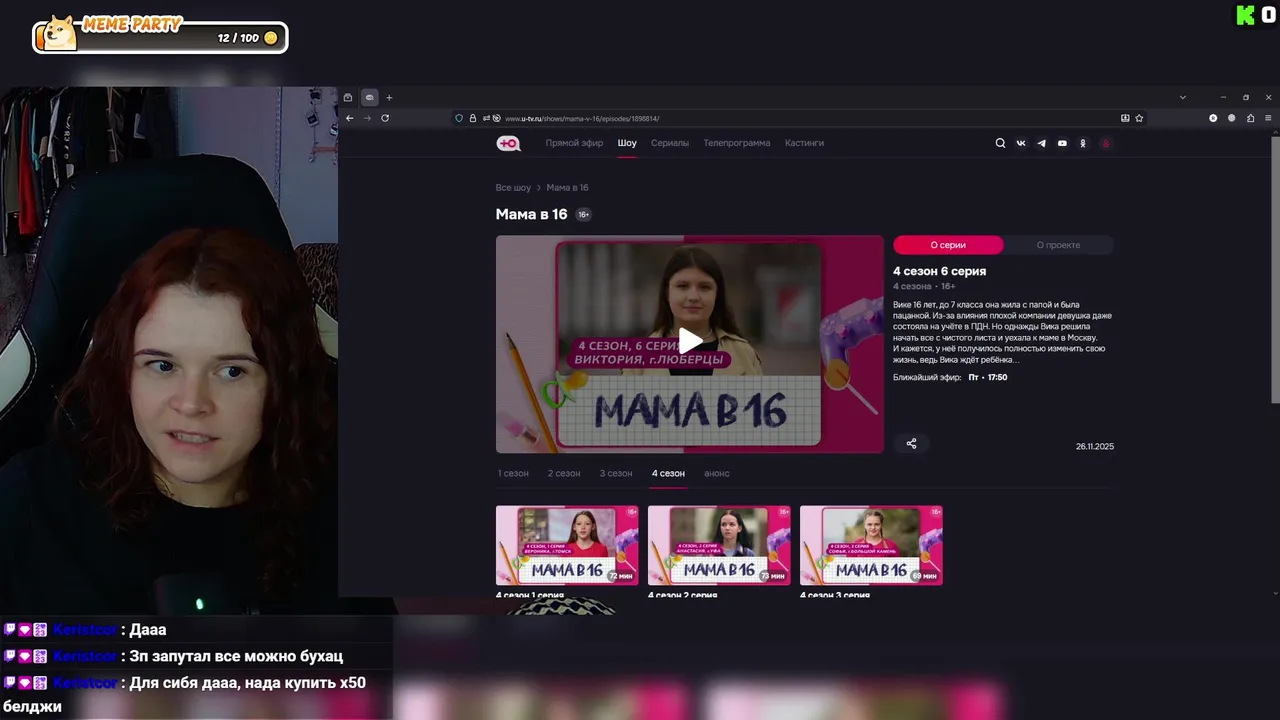1280x720 pixels.
Task: Open Сериалы in site navigation
Action: tap(670, 143)
